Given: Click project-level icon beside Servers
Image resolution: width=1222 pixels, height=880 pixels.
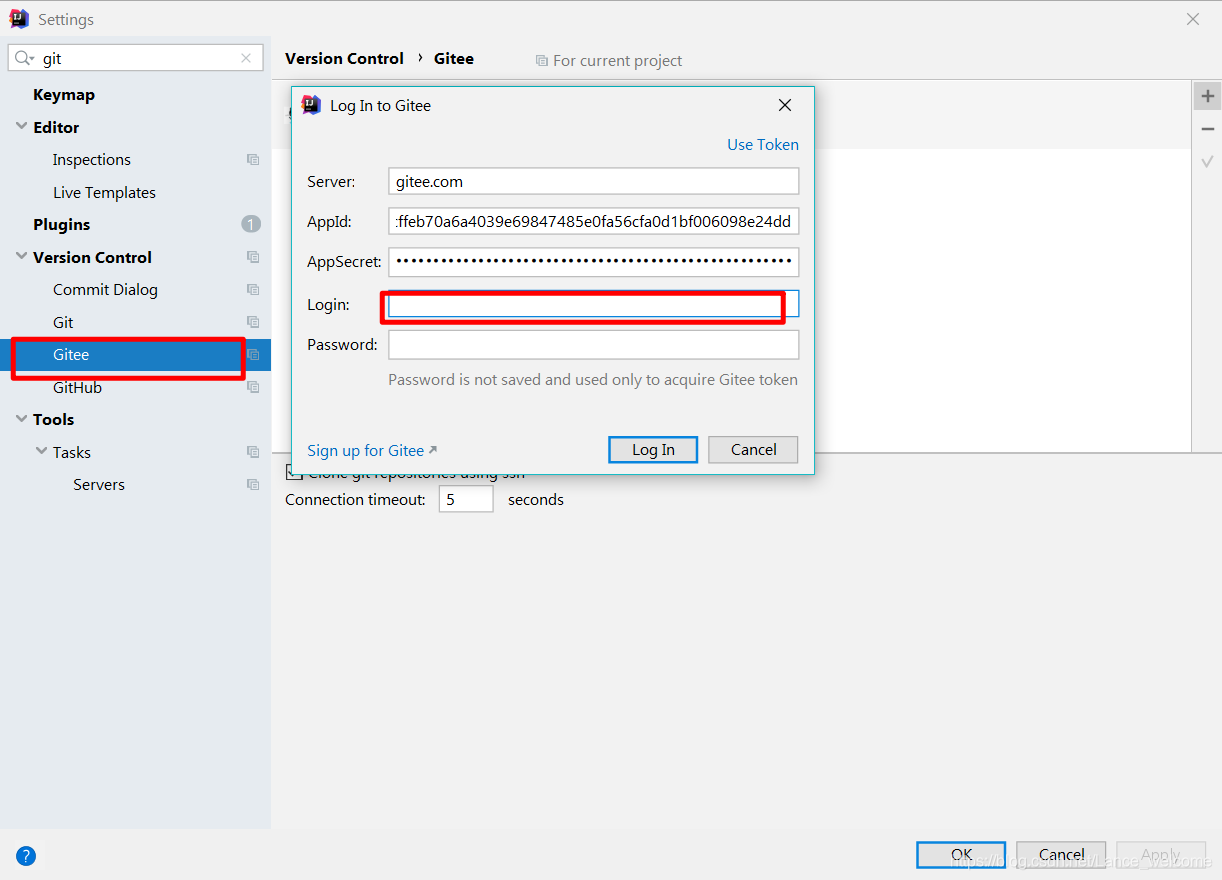Looking at the screenshot, I should pos(253,485).
